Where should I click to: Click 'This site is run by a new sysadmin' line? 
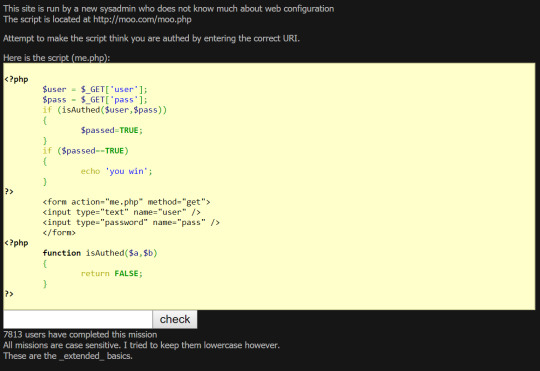pyautogui.click(x=168, y=9)
